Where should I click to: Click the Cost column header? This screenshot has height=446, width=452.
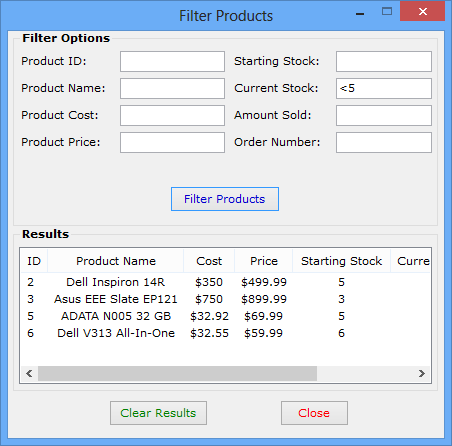tap(209, 261)
